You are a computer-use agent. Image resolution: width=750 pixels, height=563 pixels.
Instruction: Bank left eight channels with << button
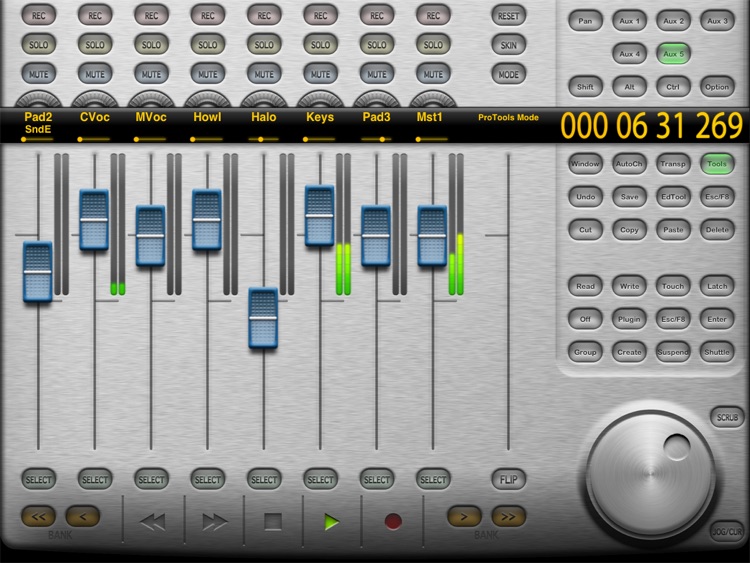(39, 516)
